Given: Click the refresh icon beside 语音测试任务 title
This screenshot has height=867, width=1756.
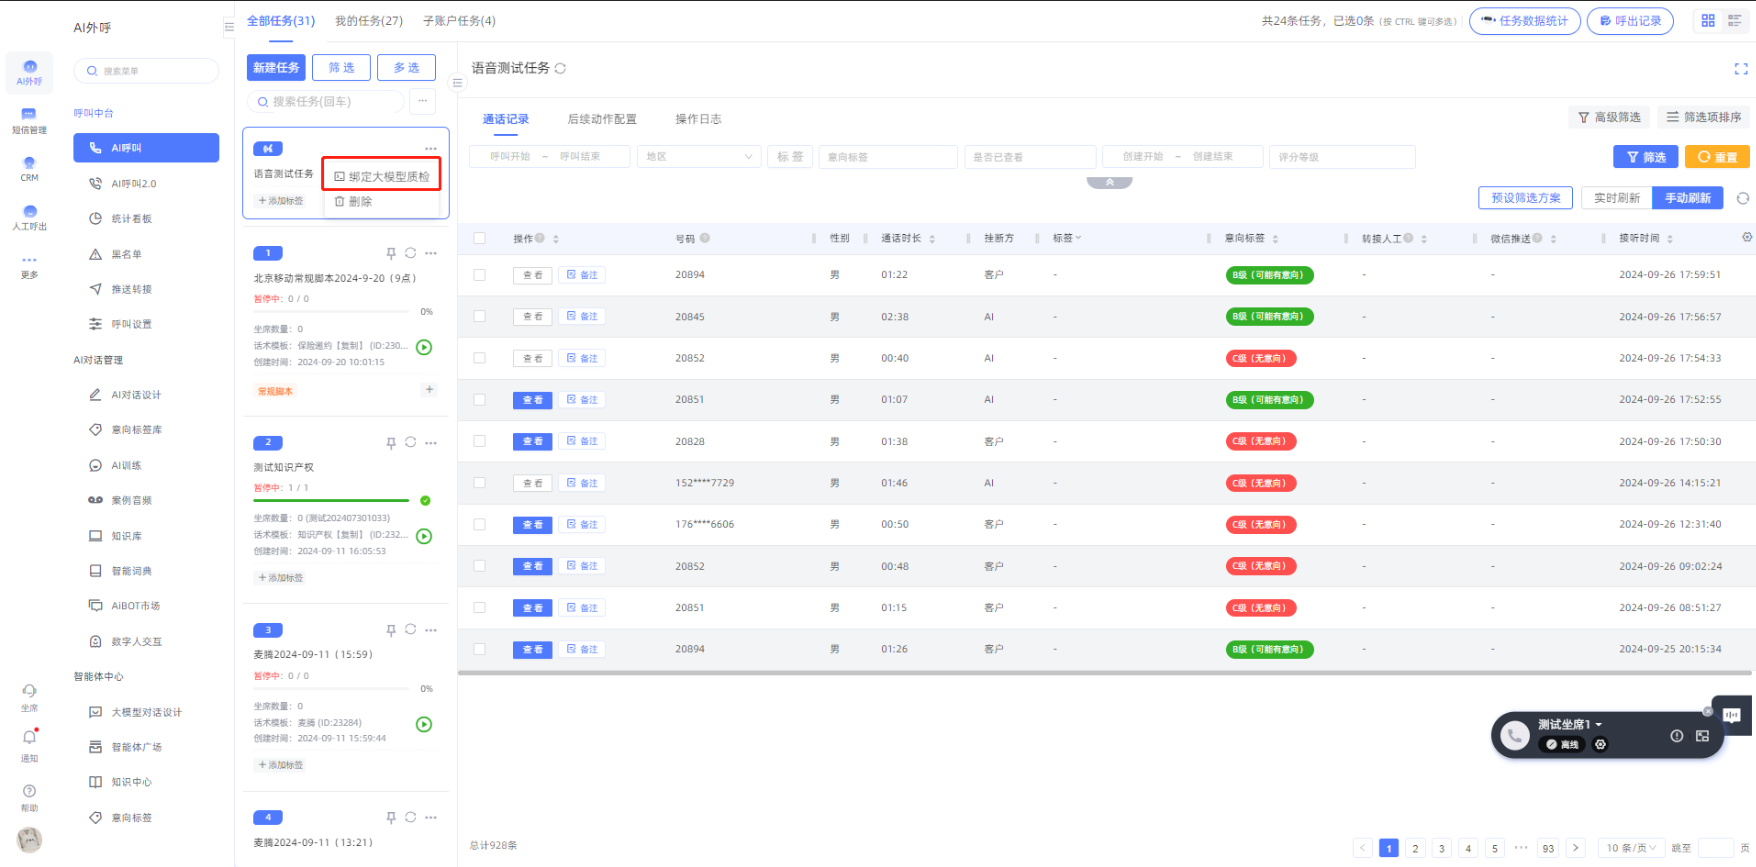Looking at the screenshot, I should click(x=560, y=69).
